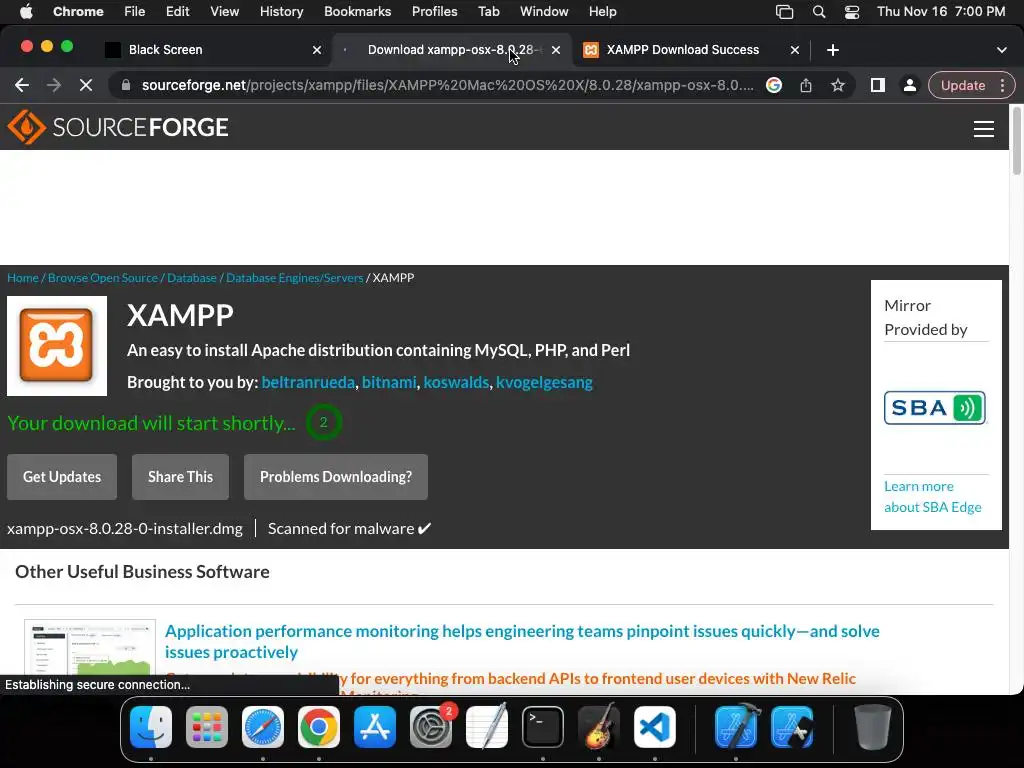Click the SBA mirror logo
Viewport: 1024px width, 768px height.
click(935, 408)
